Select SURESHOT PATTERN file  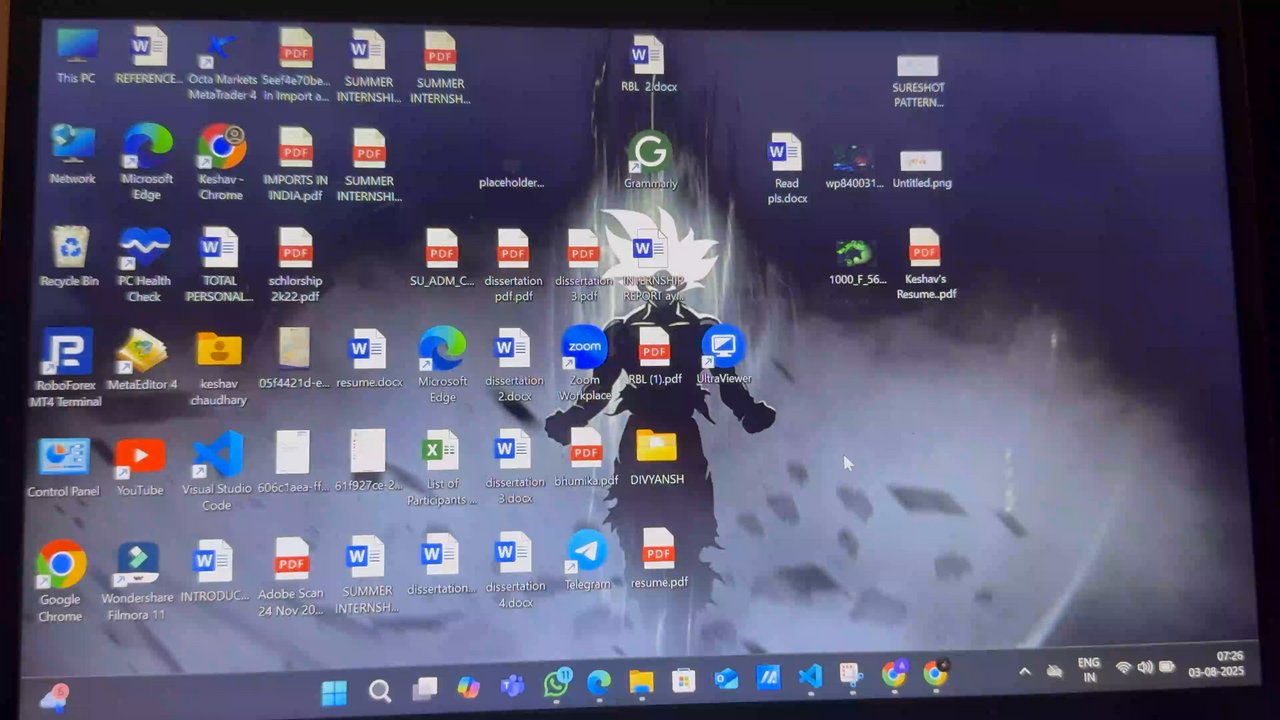click(x=918, y=81)
